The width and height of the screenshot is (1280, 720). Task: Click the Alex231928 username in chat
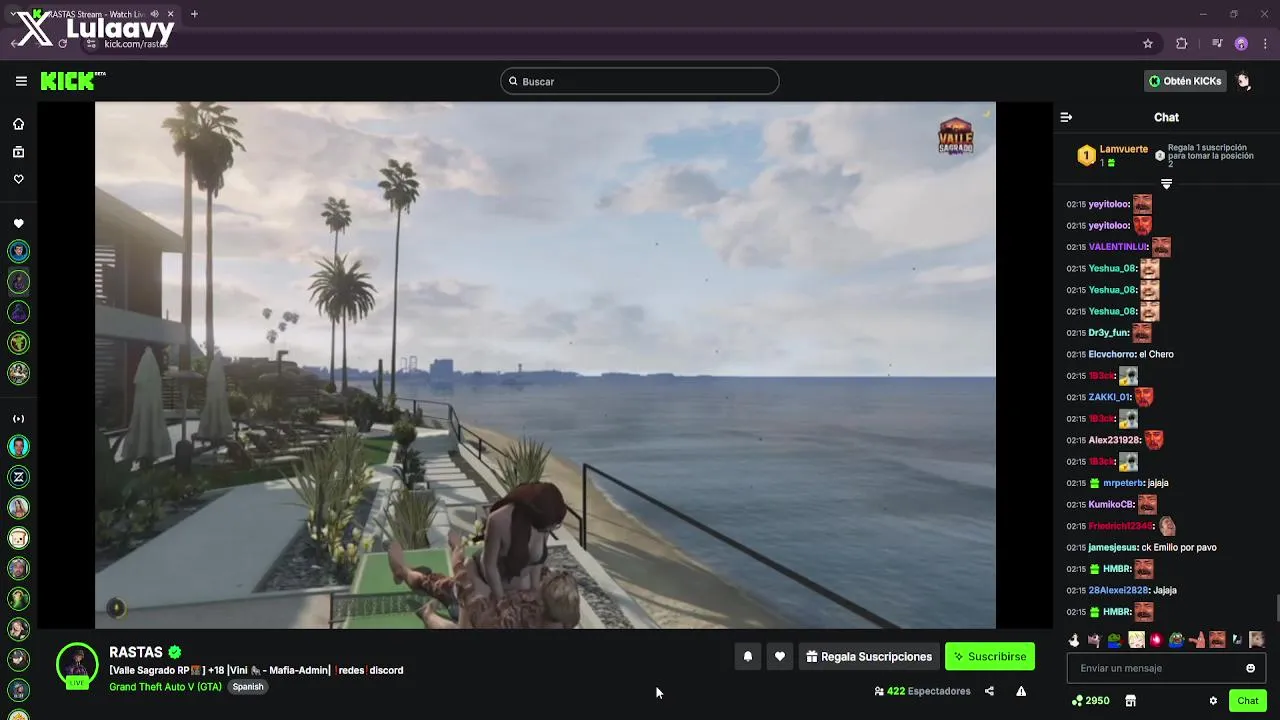1114,440
